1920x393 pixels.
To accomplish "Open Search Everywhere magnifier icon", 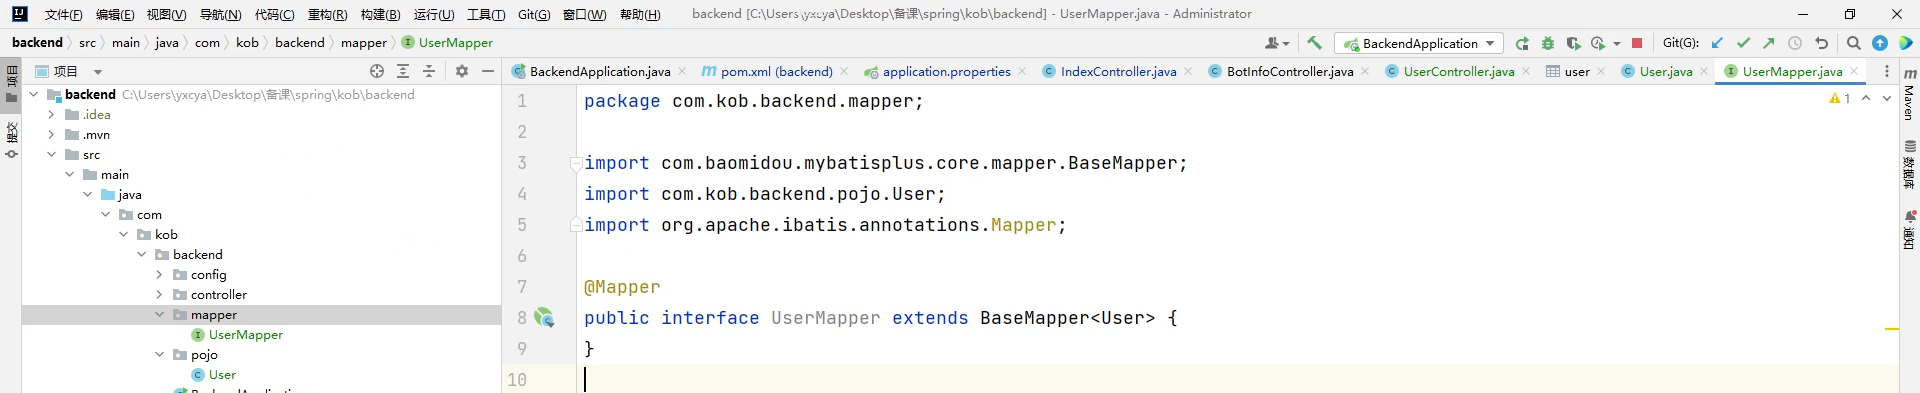I will tap(1854, 43).
